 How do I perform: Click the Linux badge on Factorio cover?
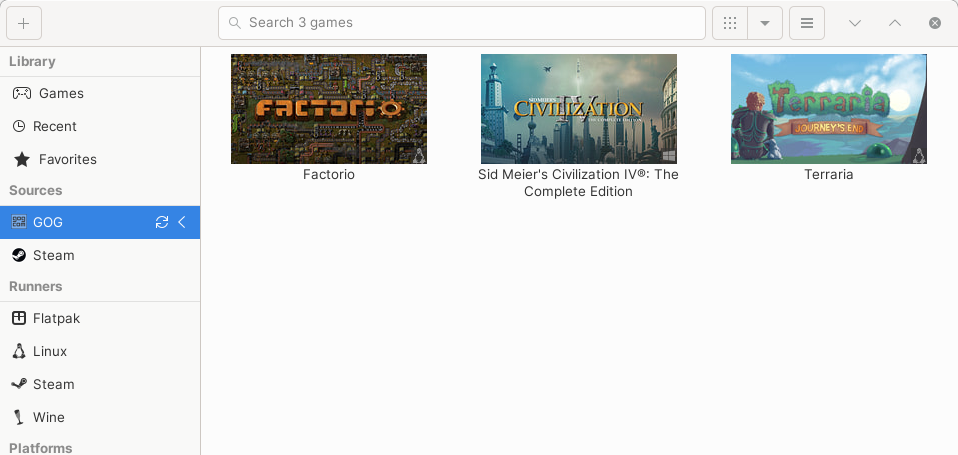[x=419, y=155]
